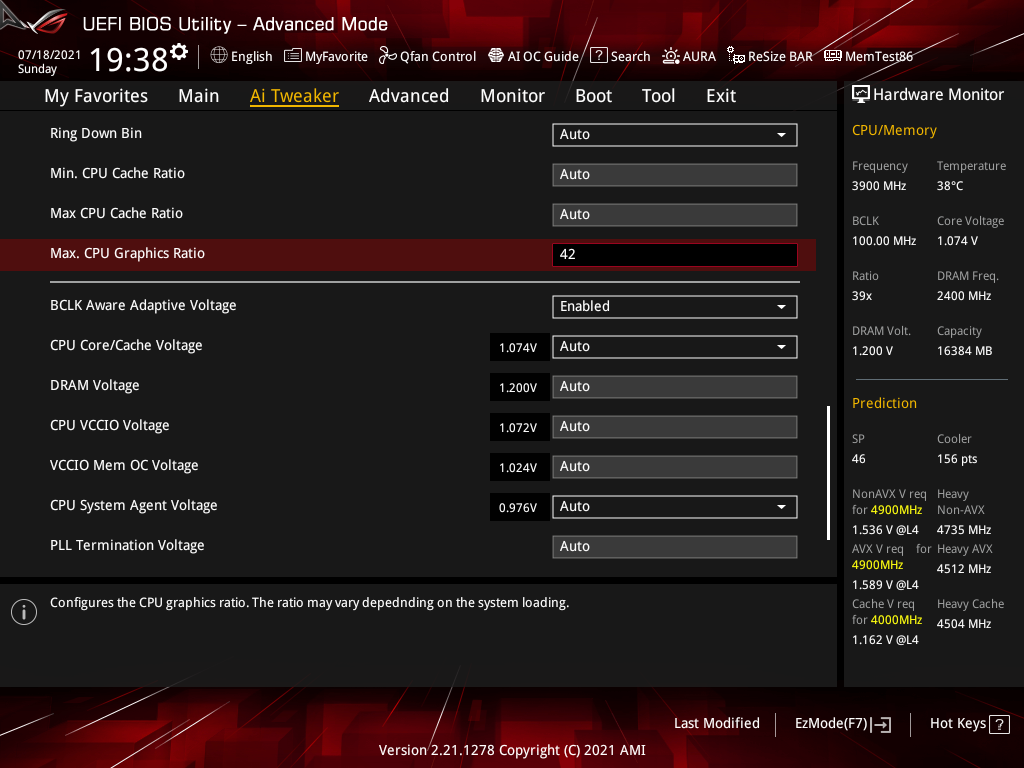
Task: Launch MemTest86
Action: (x=868, y=56)
